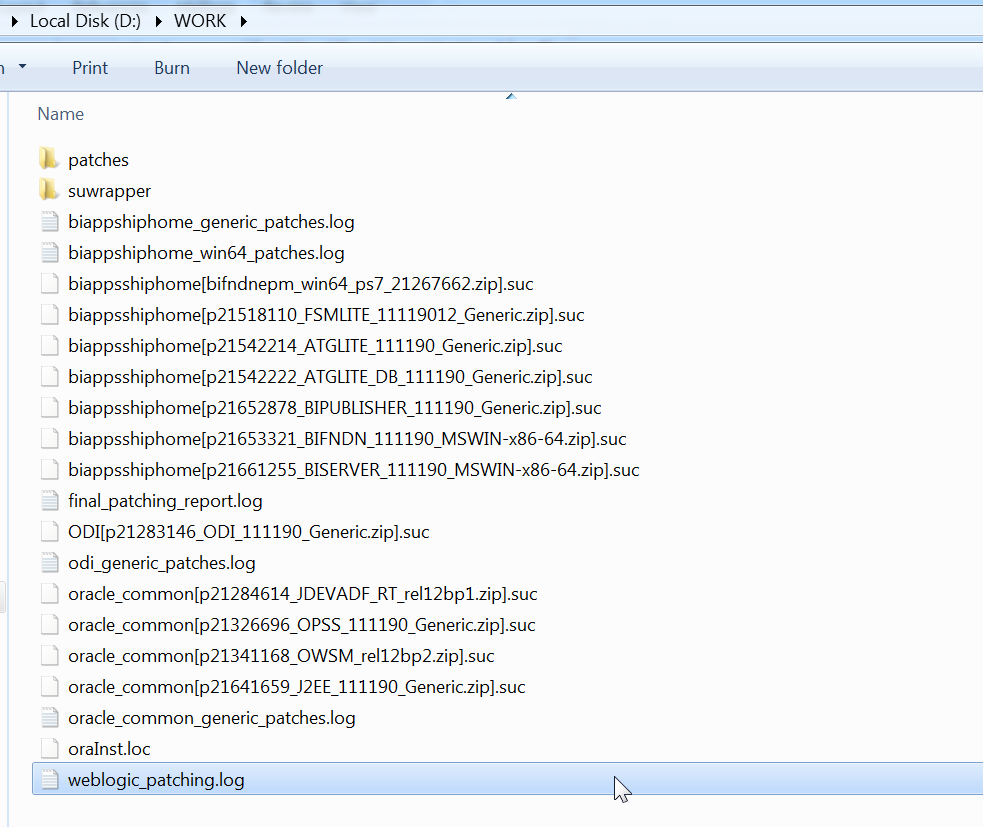
Task: Select oraInst.loc file name
Action: [110, 749]
